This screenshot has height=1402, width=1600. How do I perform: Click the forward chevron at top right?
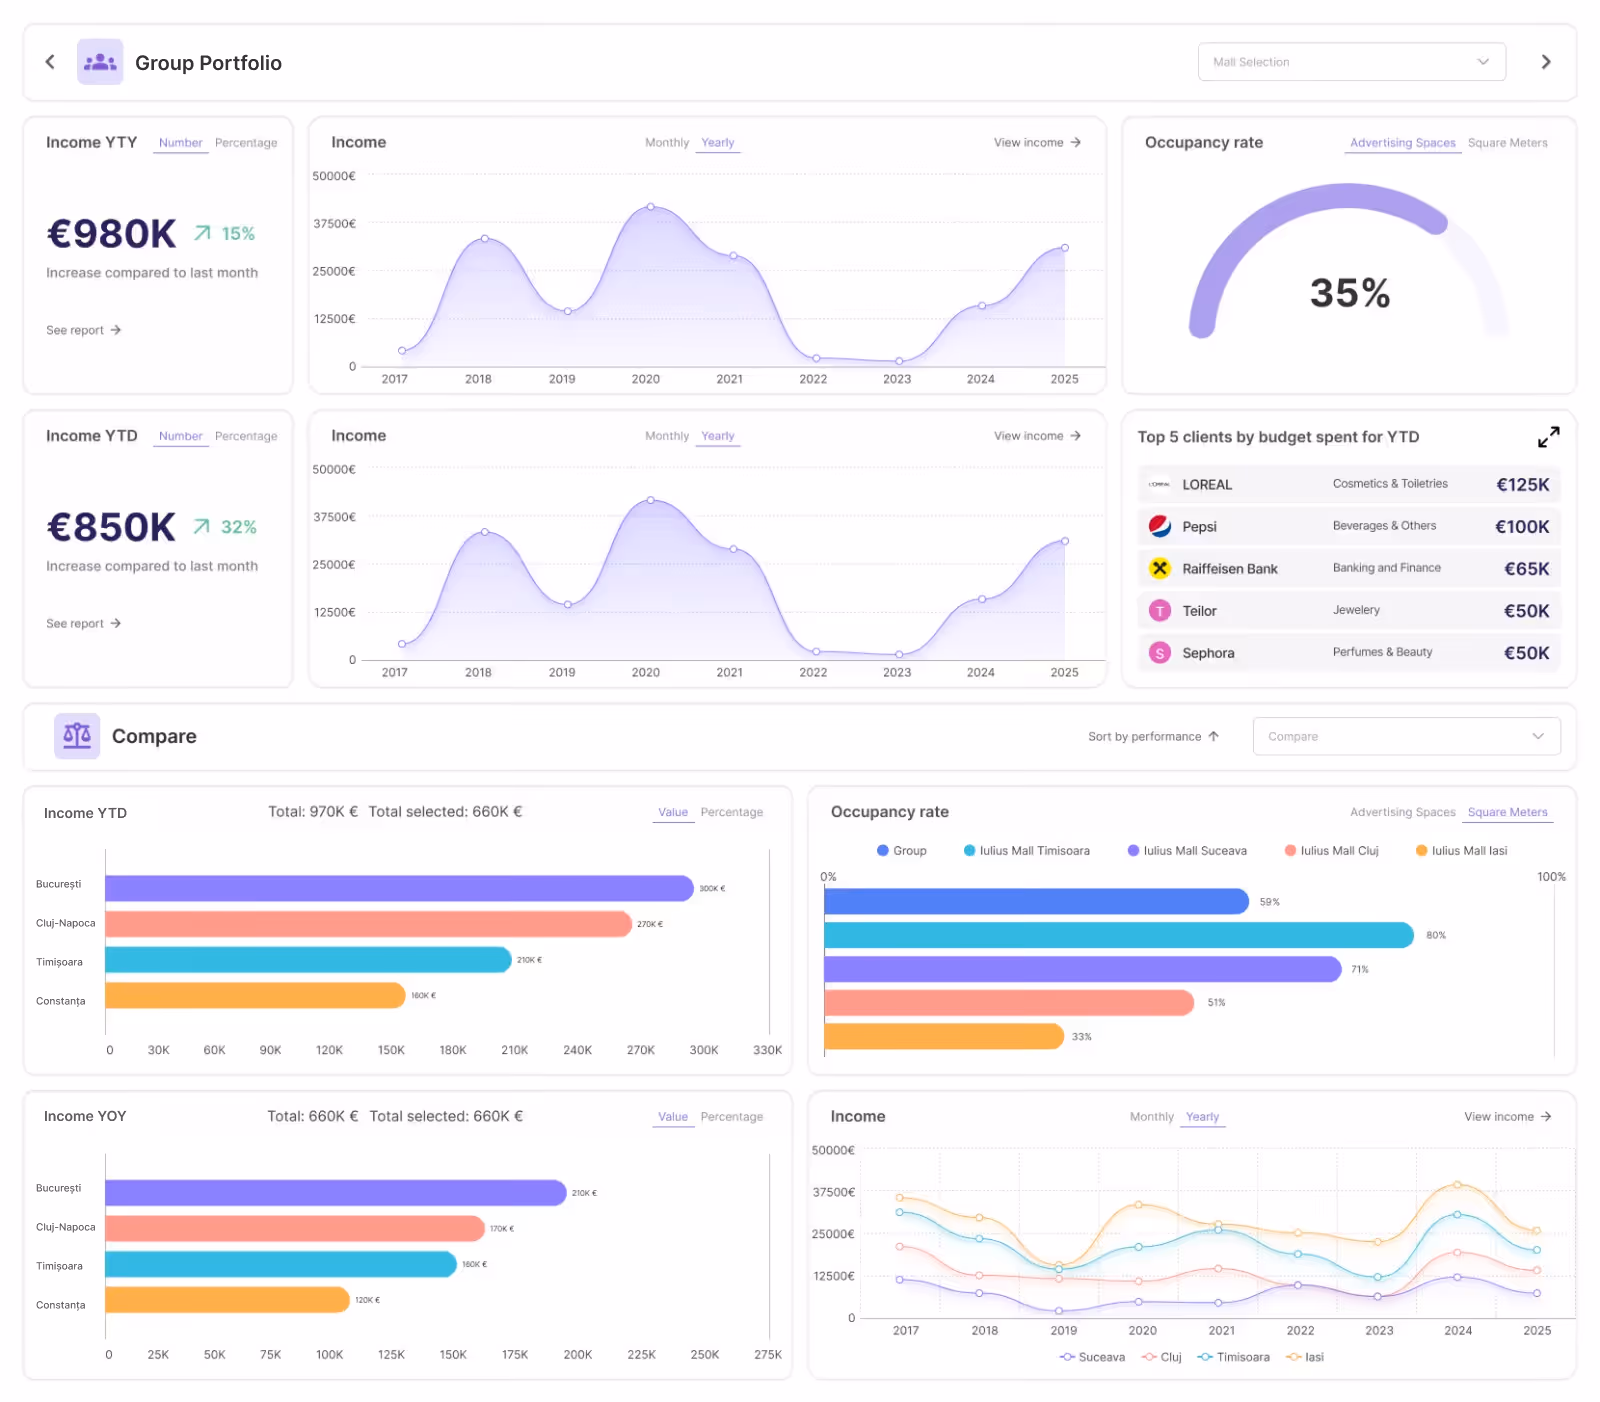click(1546, 61)
